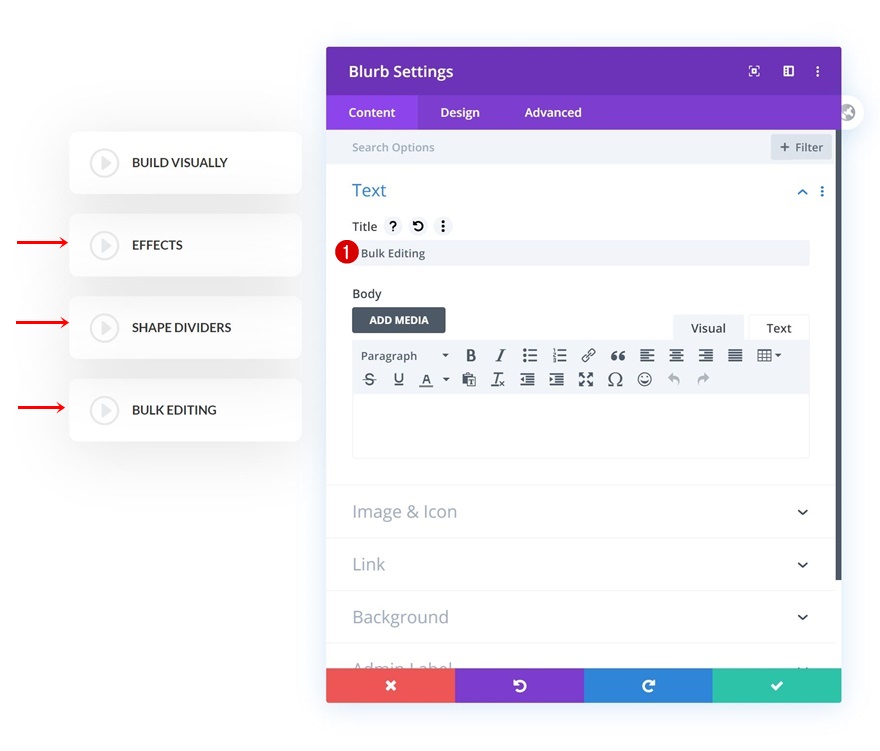Viewport: 880px width, 751px height.
Task: Expand the Image & Icon section
Action: tap(580, 512)
